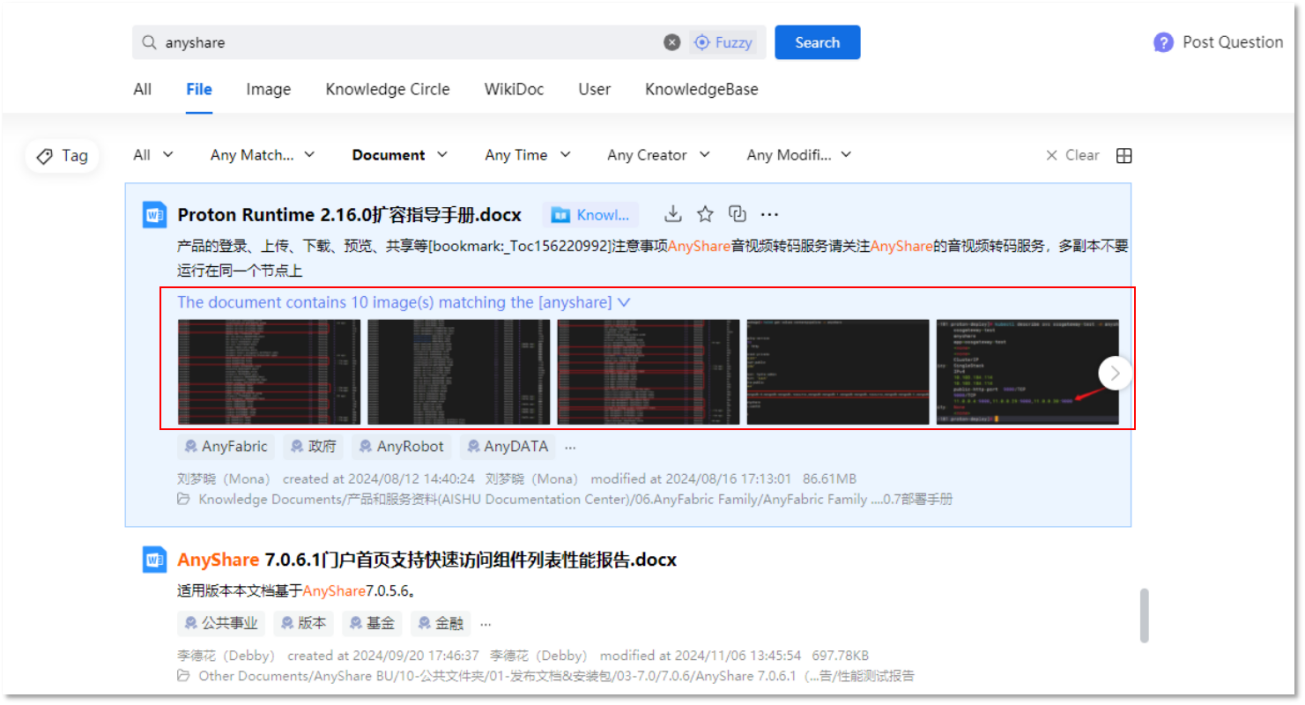Open the Knowl... folder location tag

coord(590,215)
